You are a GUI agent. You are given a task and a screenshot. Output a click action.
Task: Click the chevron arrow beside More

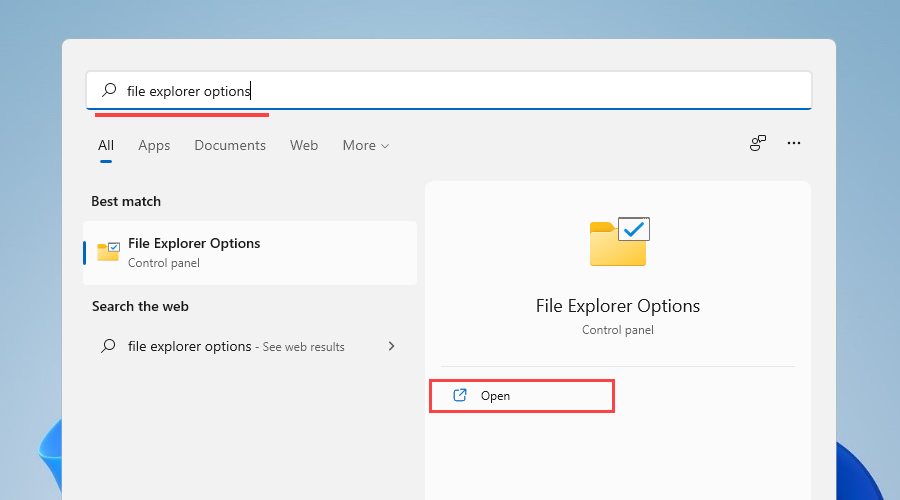pyautogui.click(x=385, y=147)
